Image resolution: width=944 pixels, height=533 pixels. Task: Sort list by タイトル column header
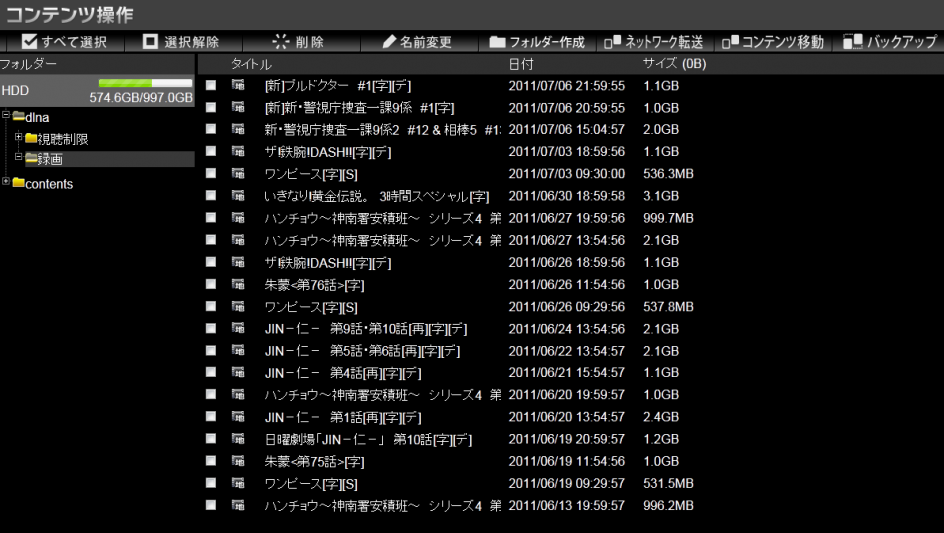tap(251, 64)
